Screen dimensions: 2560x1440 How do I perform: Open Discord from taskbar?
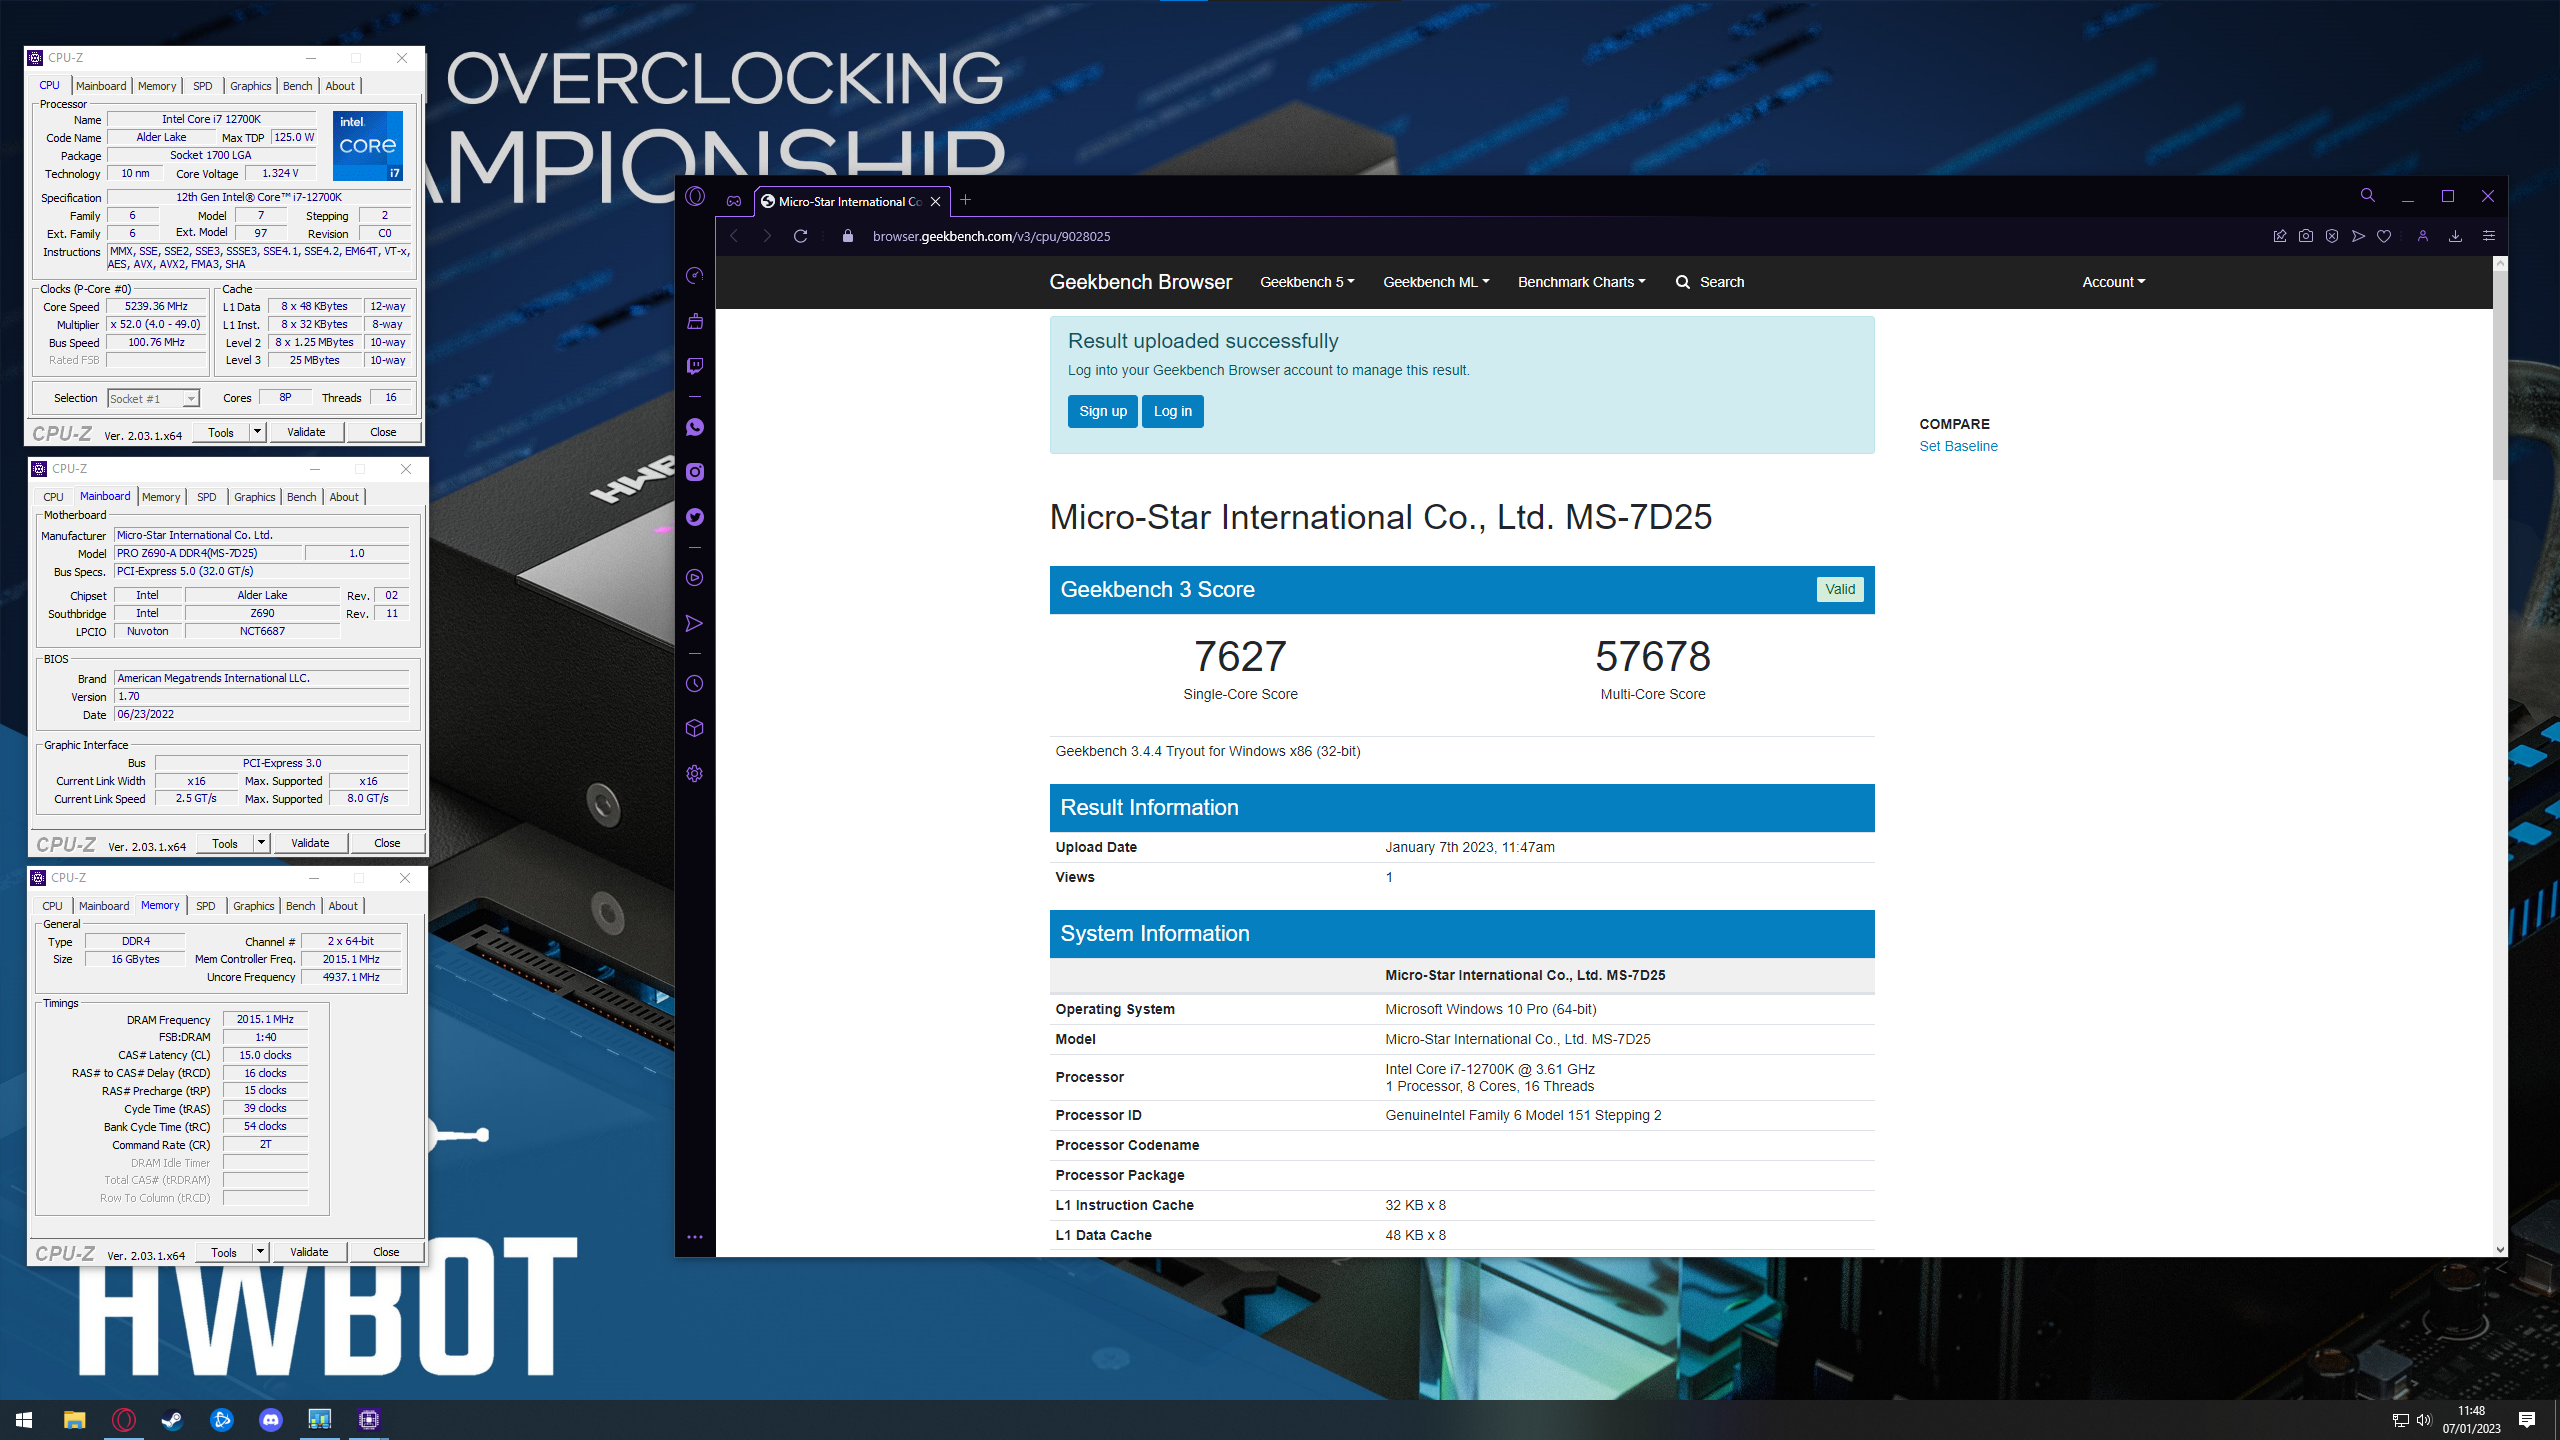pos(271,1419)
